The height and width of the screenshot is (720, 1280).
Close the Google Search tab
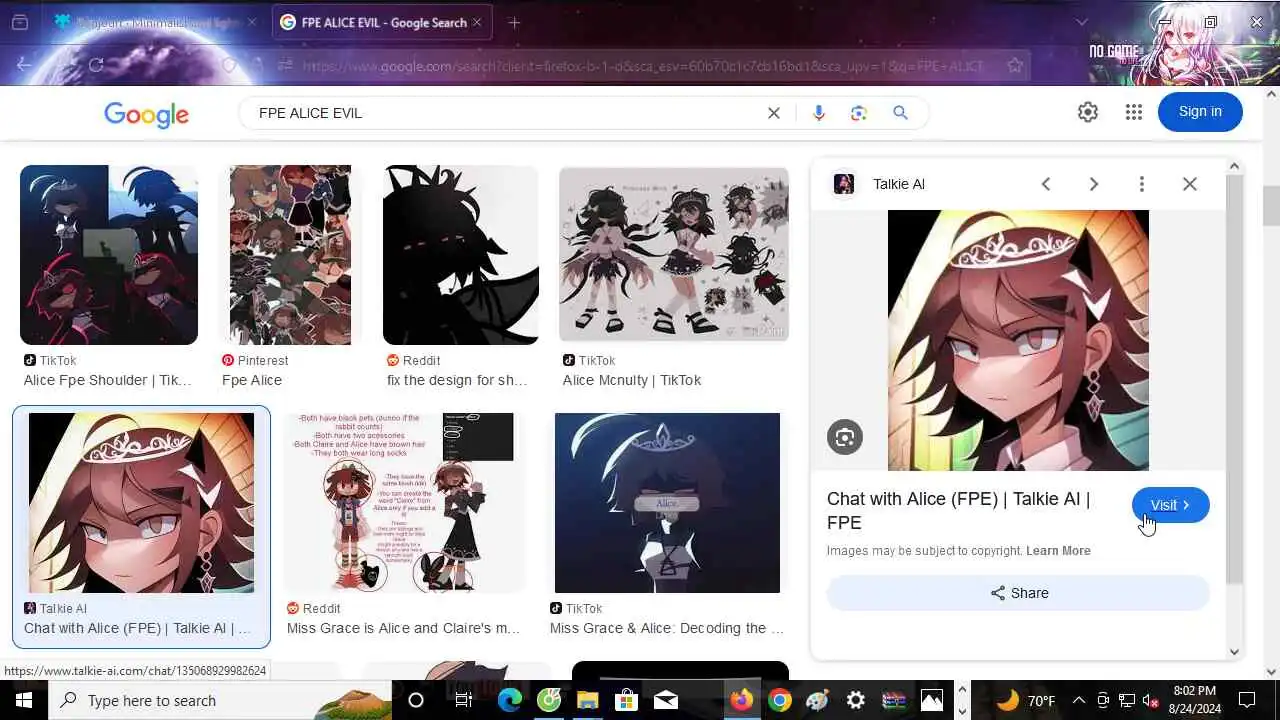pos(476,22)
